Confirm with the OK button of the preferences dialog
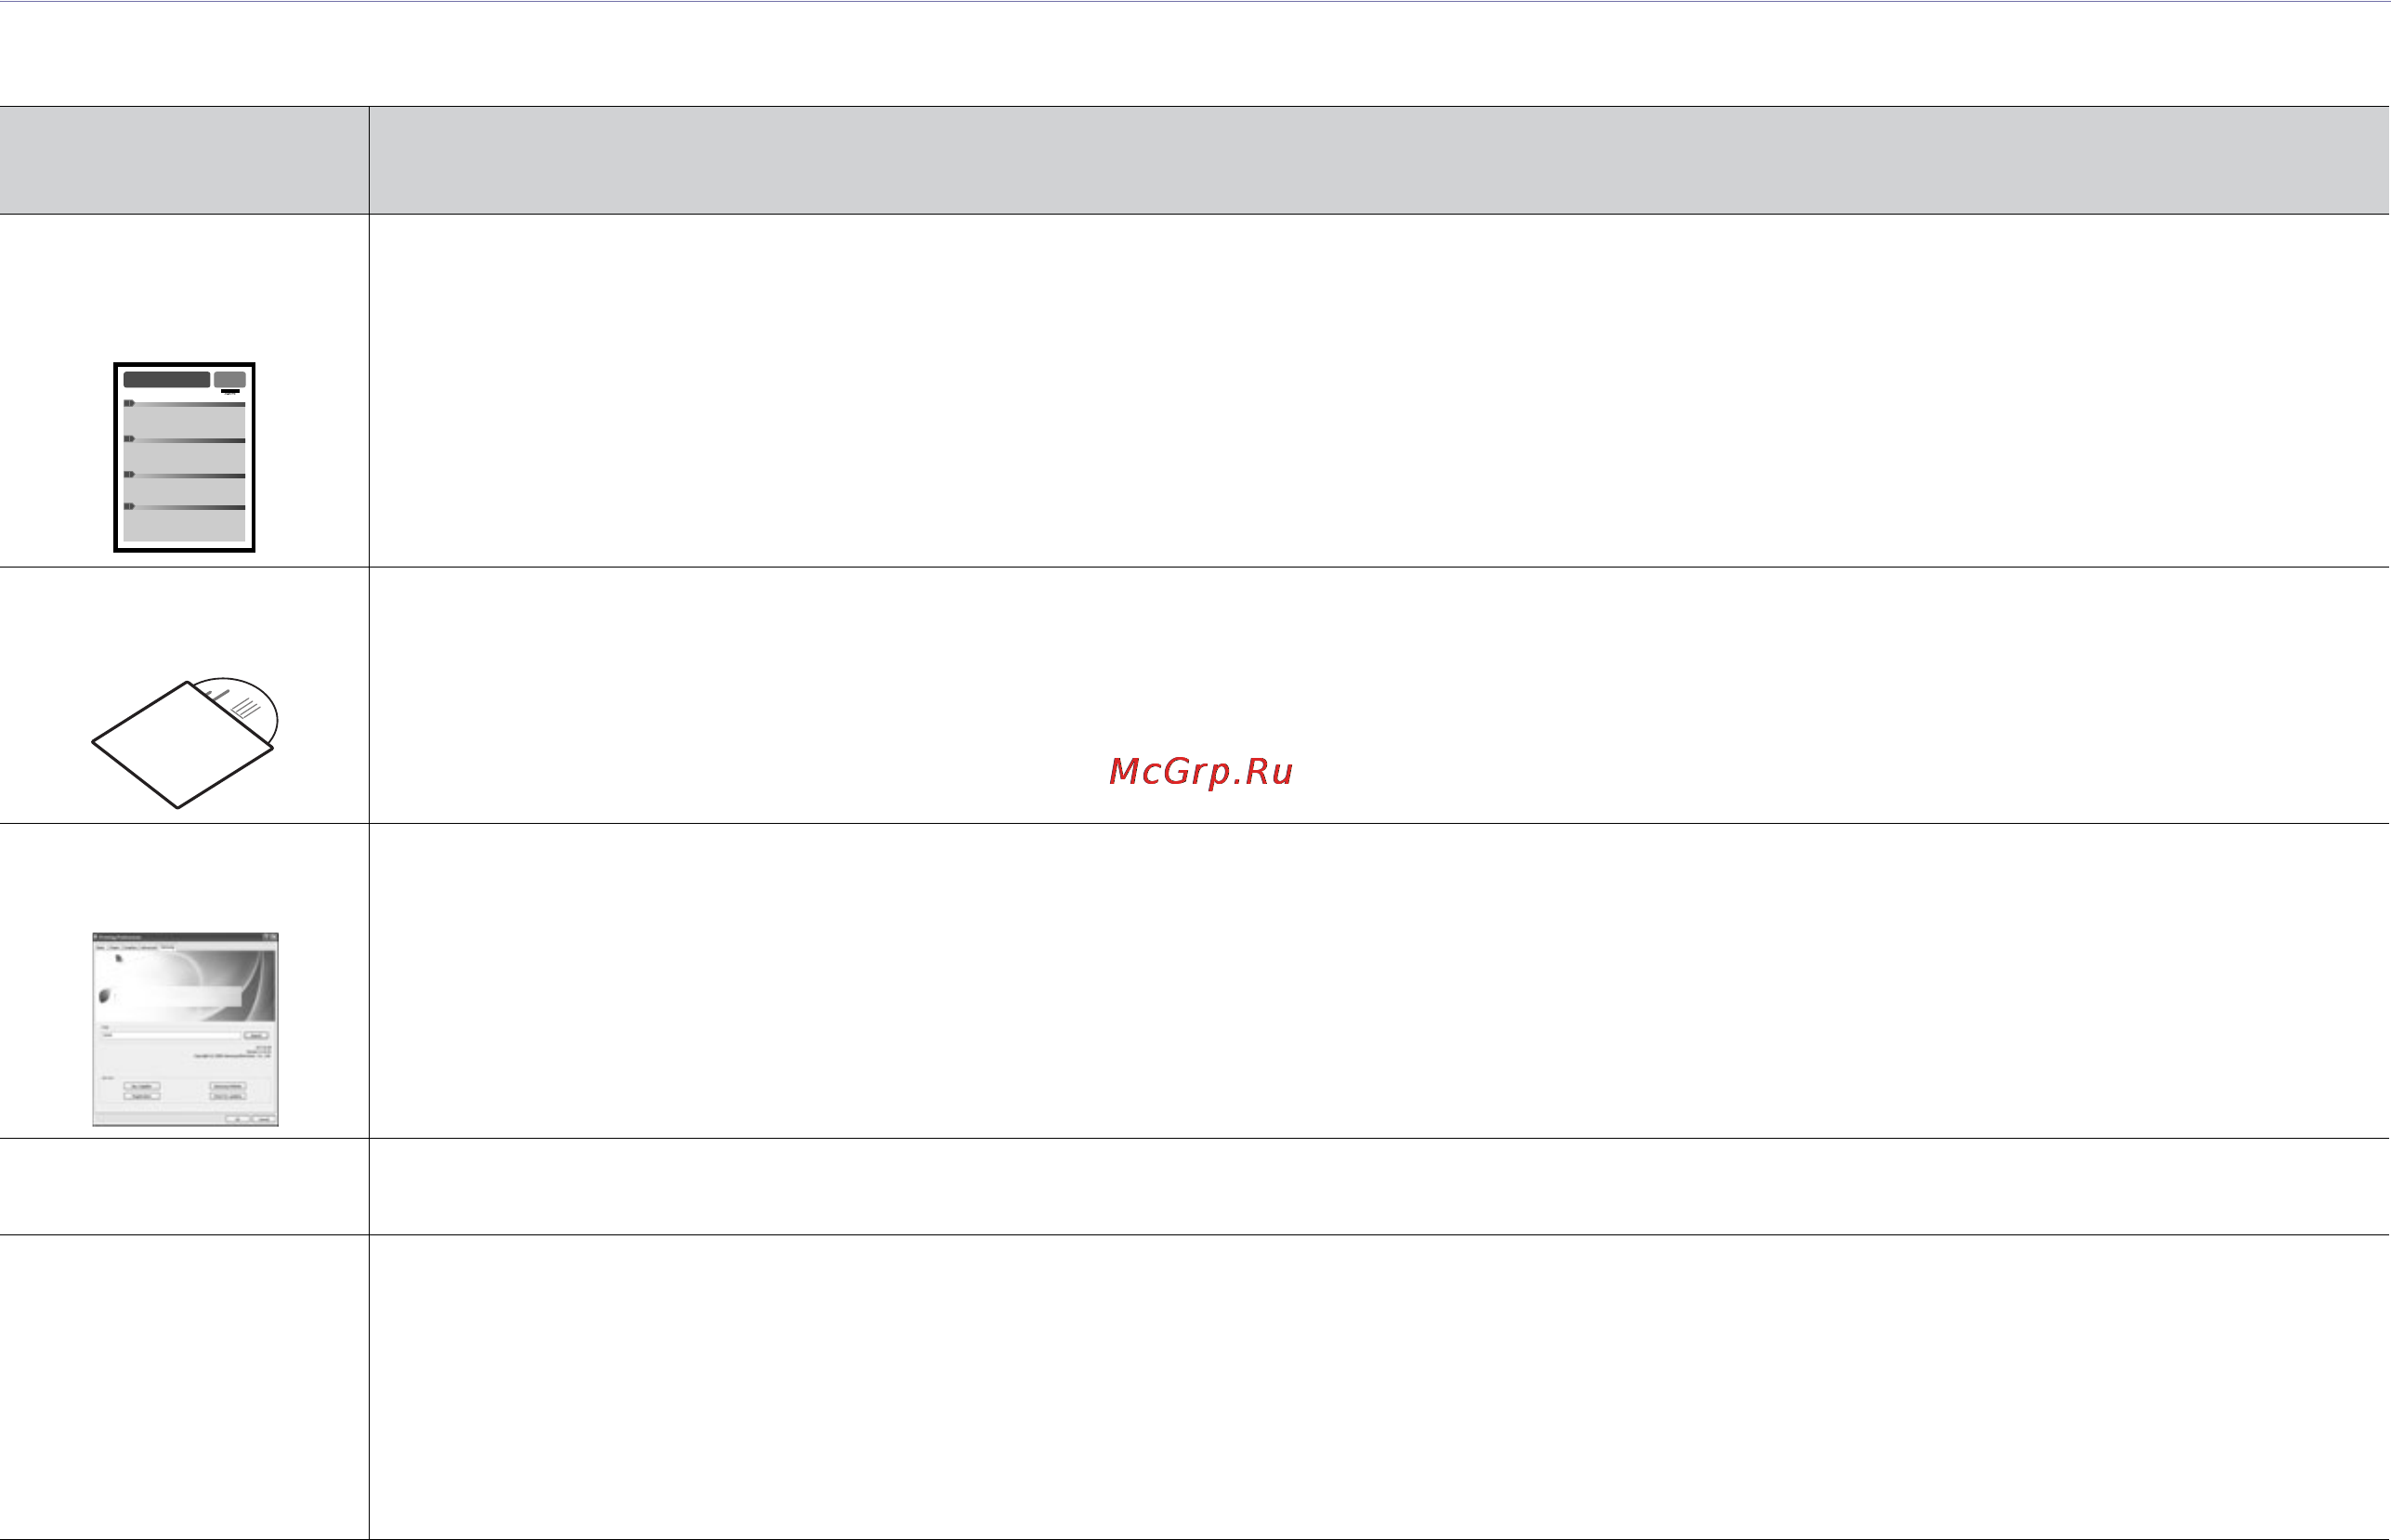 click(238, 1120)
